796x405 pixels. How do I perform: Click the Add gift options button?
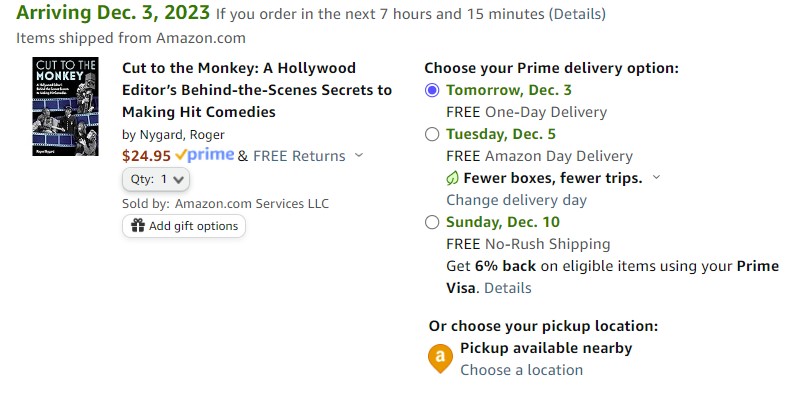[184, 226]
